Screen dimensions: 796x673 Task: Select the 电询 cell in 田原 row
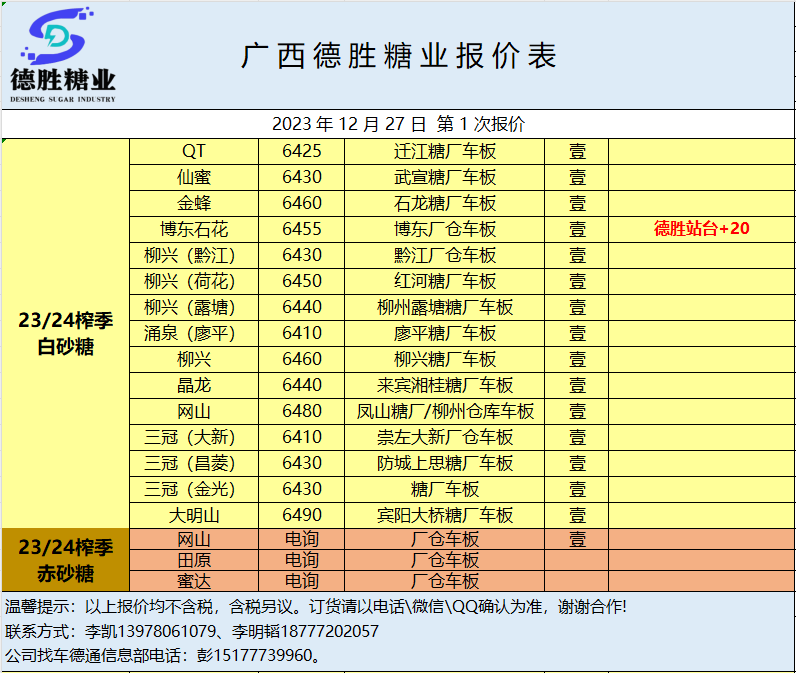click(301, 560)
